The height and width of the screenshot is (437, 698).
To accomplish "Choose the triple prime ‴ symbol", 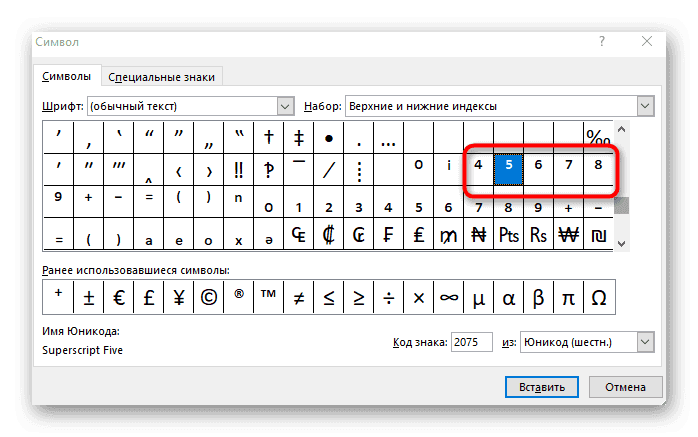I will pyautogui.click(x=118, y=170).
